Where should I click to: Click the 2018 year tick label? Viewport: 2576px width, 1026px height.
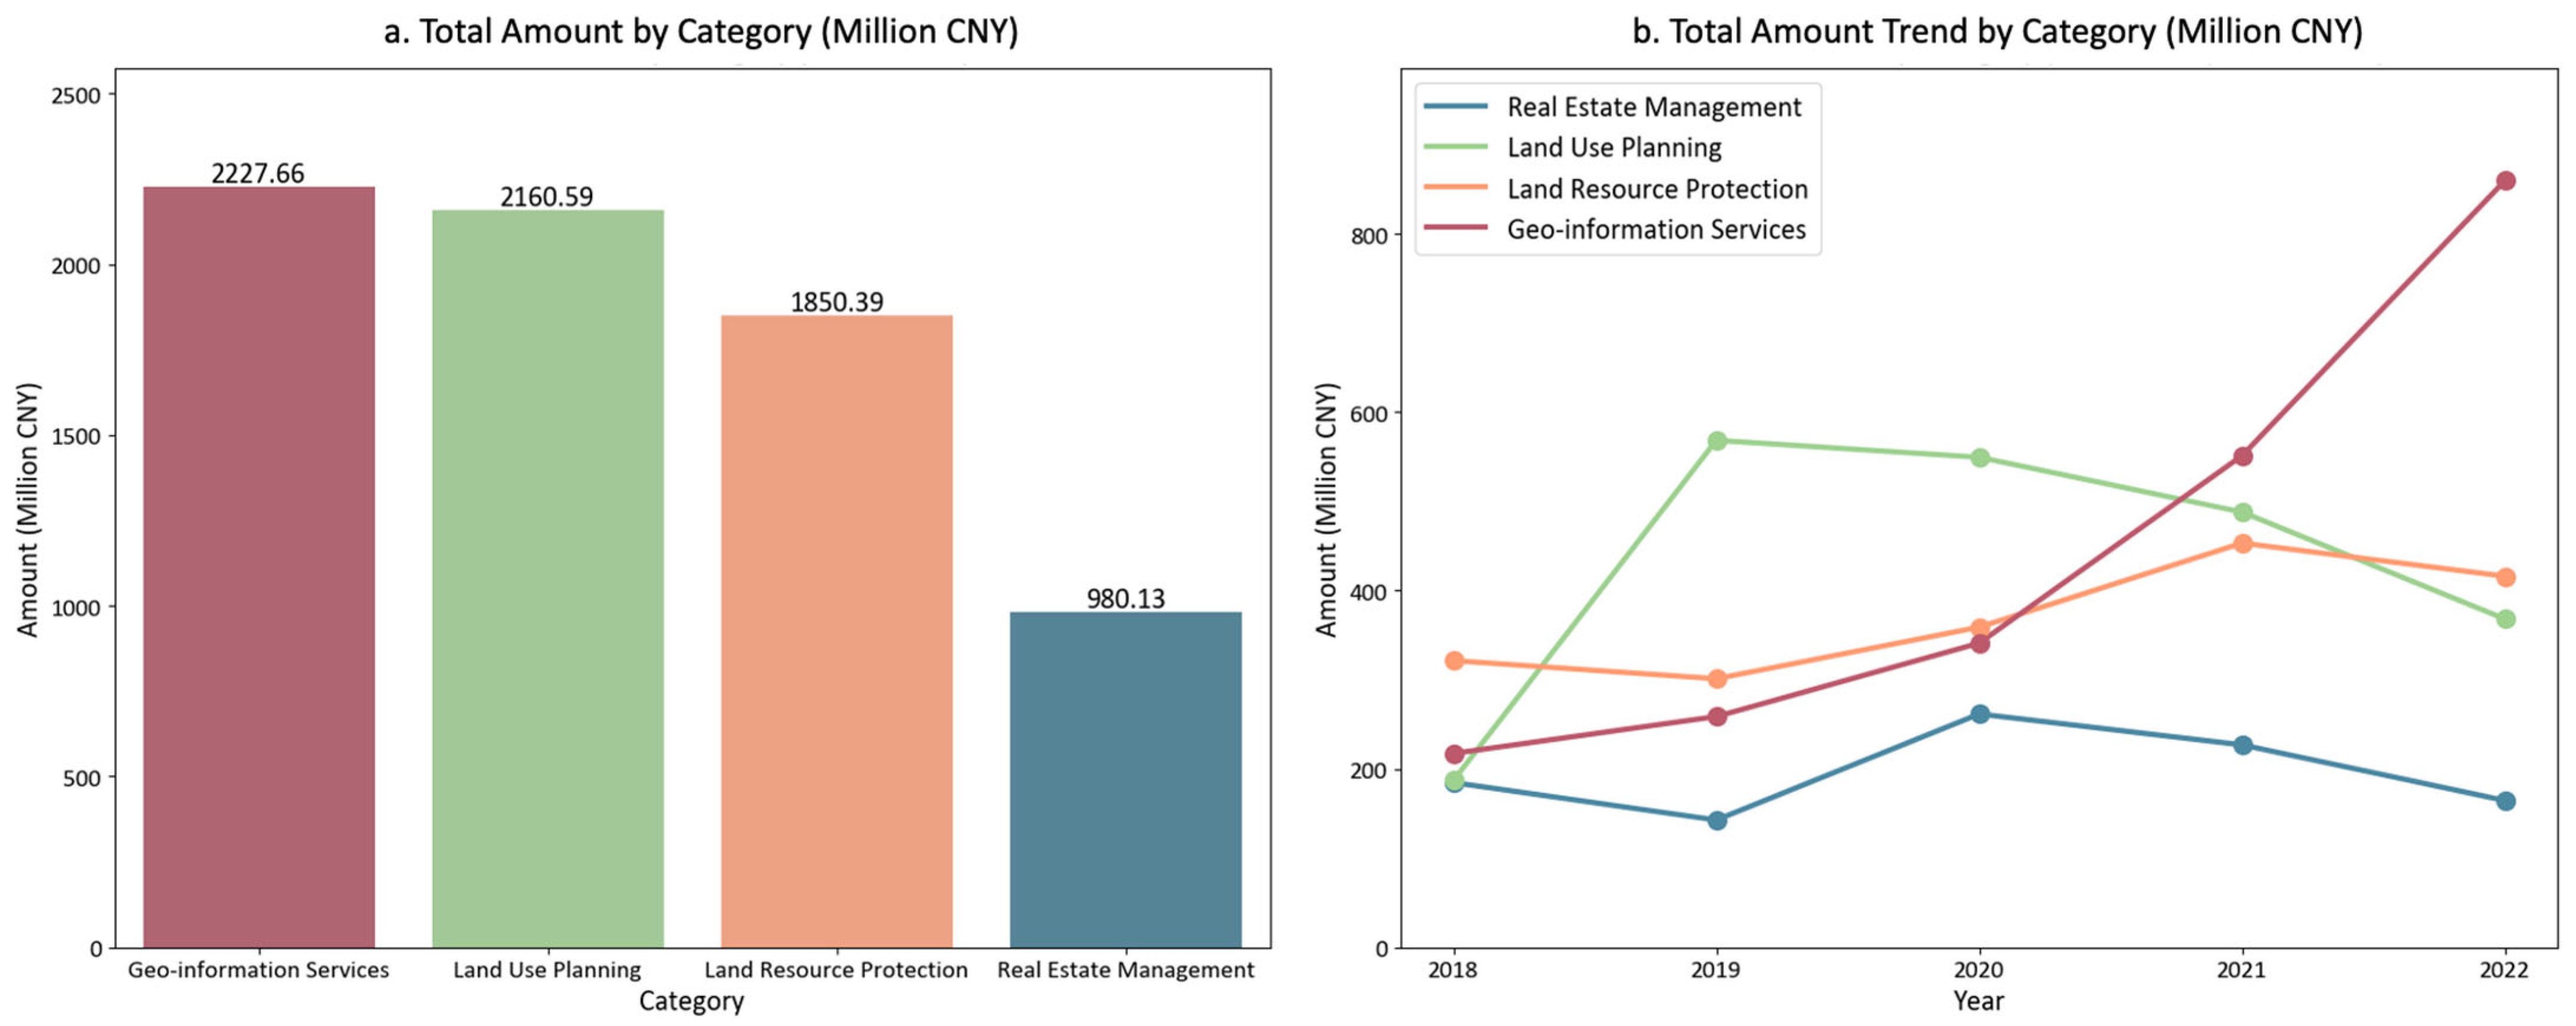pyautogui.click(x=1454, y=969)
